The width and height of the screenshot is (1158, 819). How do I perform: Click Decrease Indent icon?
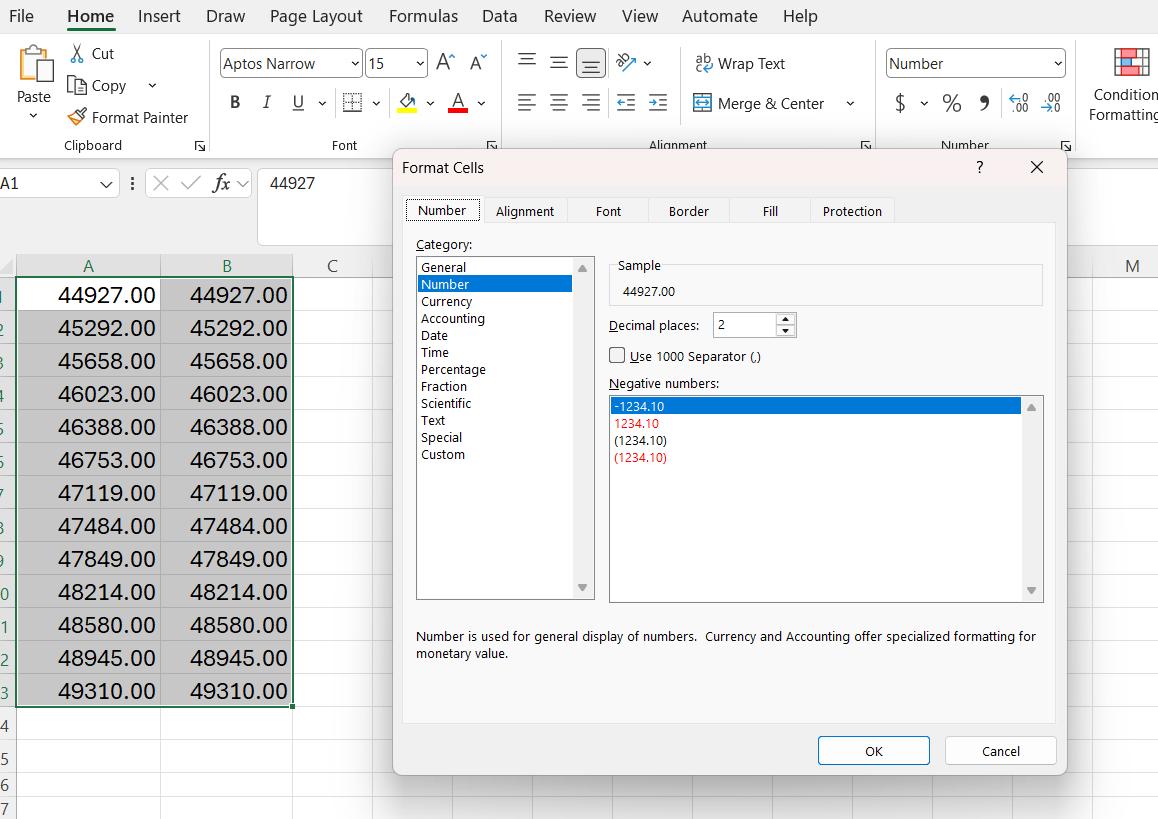626,103
